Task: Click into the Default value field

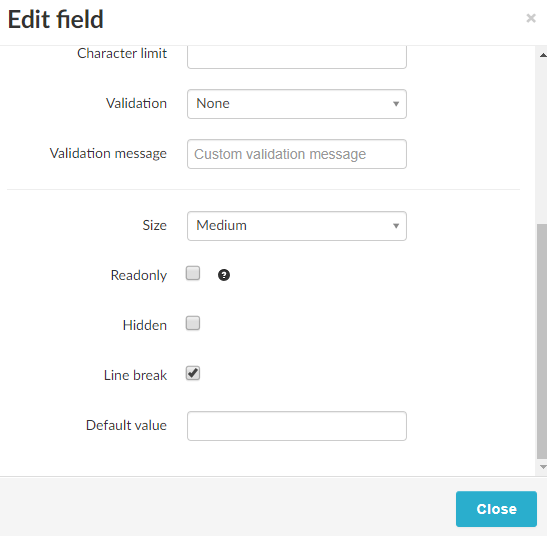Action: tap(297, 426)
